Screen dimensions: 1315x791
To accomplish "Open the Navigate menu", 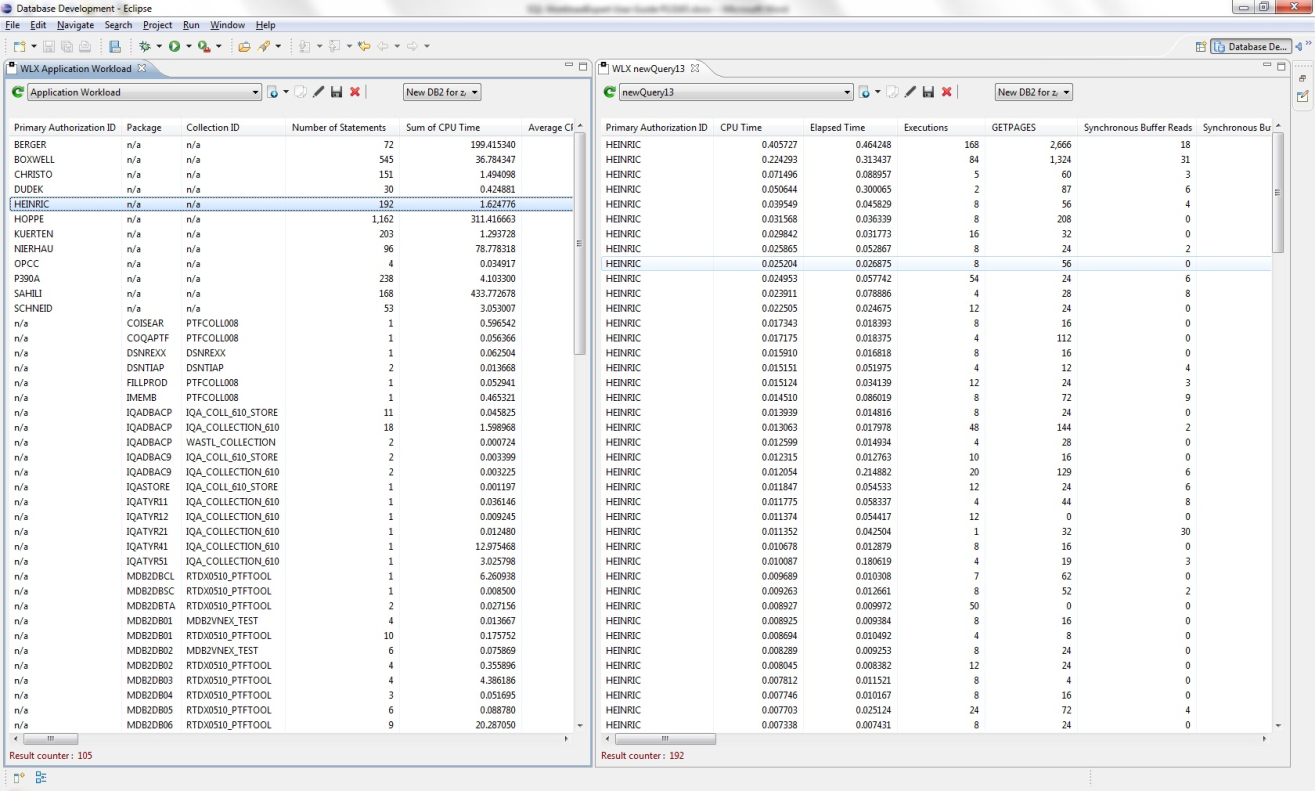I will pyautogui.click(x=75, y=25).
